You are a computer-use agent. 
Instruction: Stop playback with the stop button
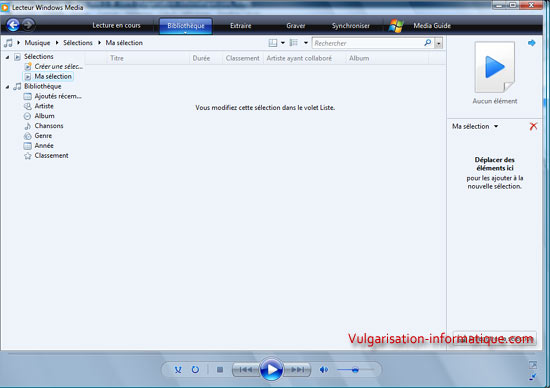click(220, 369)
